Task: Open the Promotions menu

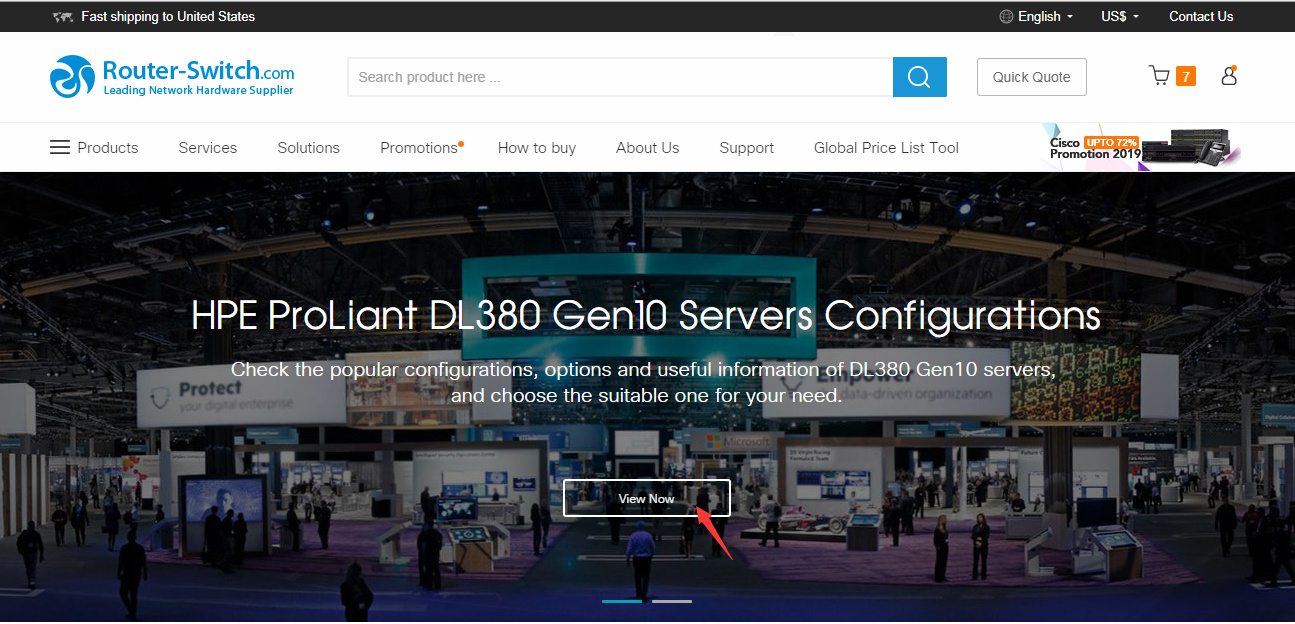Action: (420, 147)
